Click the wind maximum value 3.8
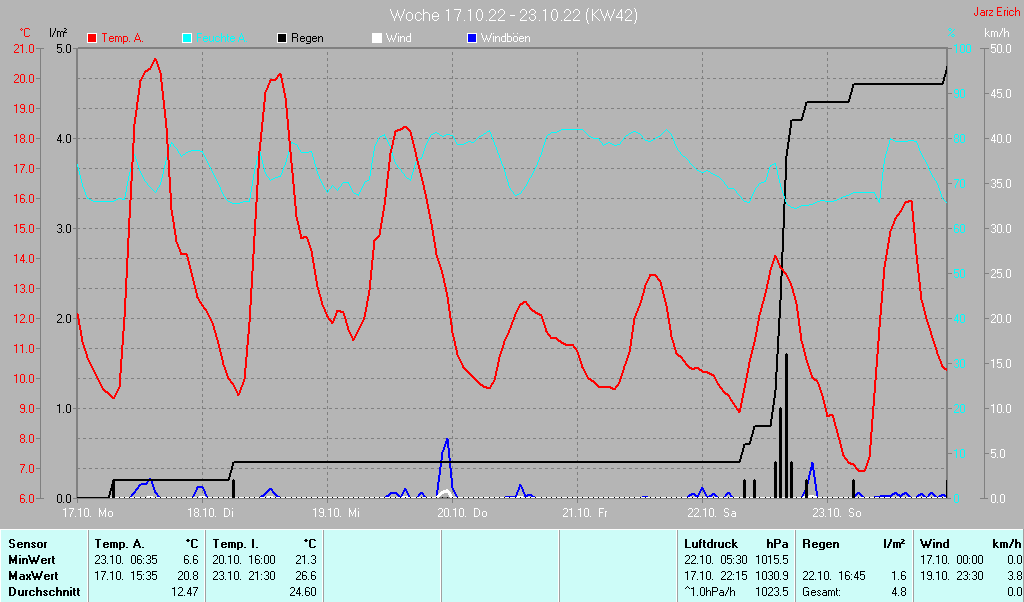The height and width of the screenshot is (602, 1024). pos(1014,576)
